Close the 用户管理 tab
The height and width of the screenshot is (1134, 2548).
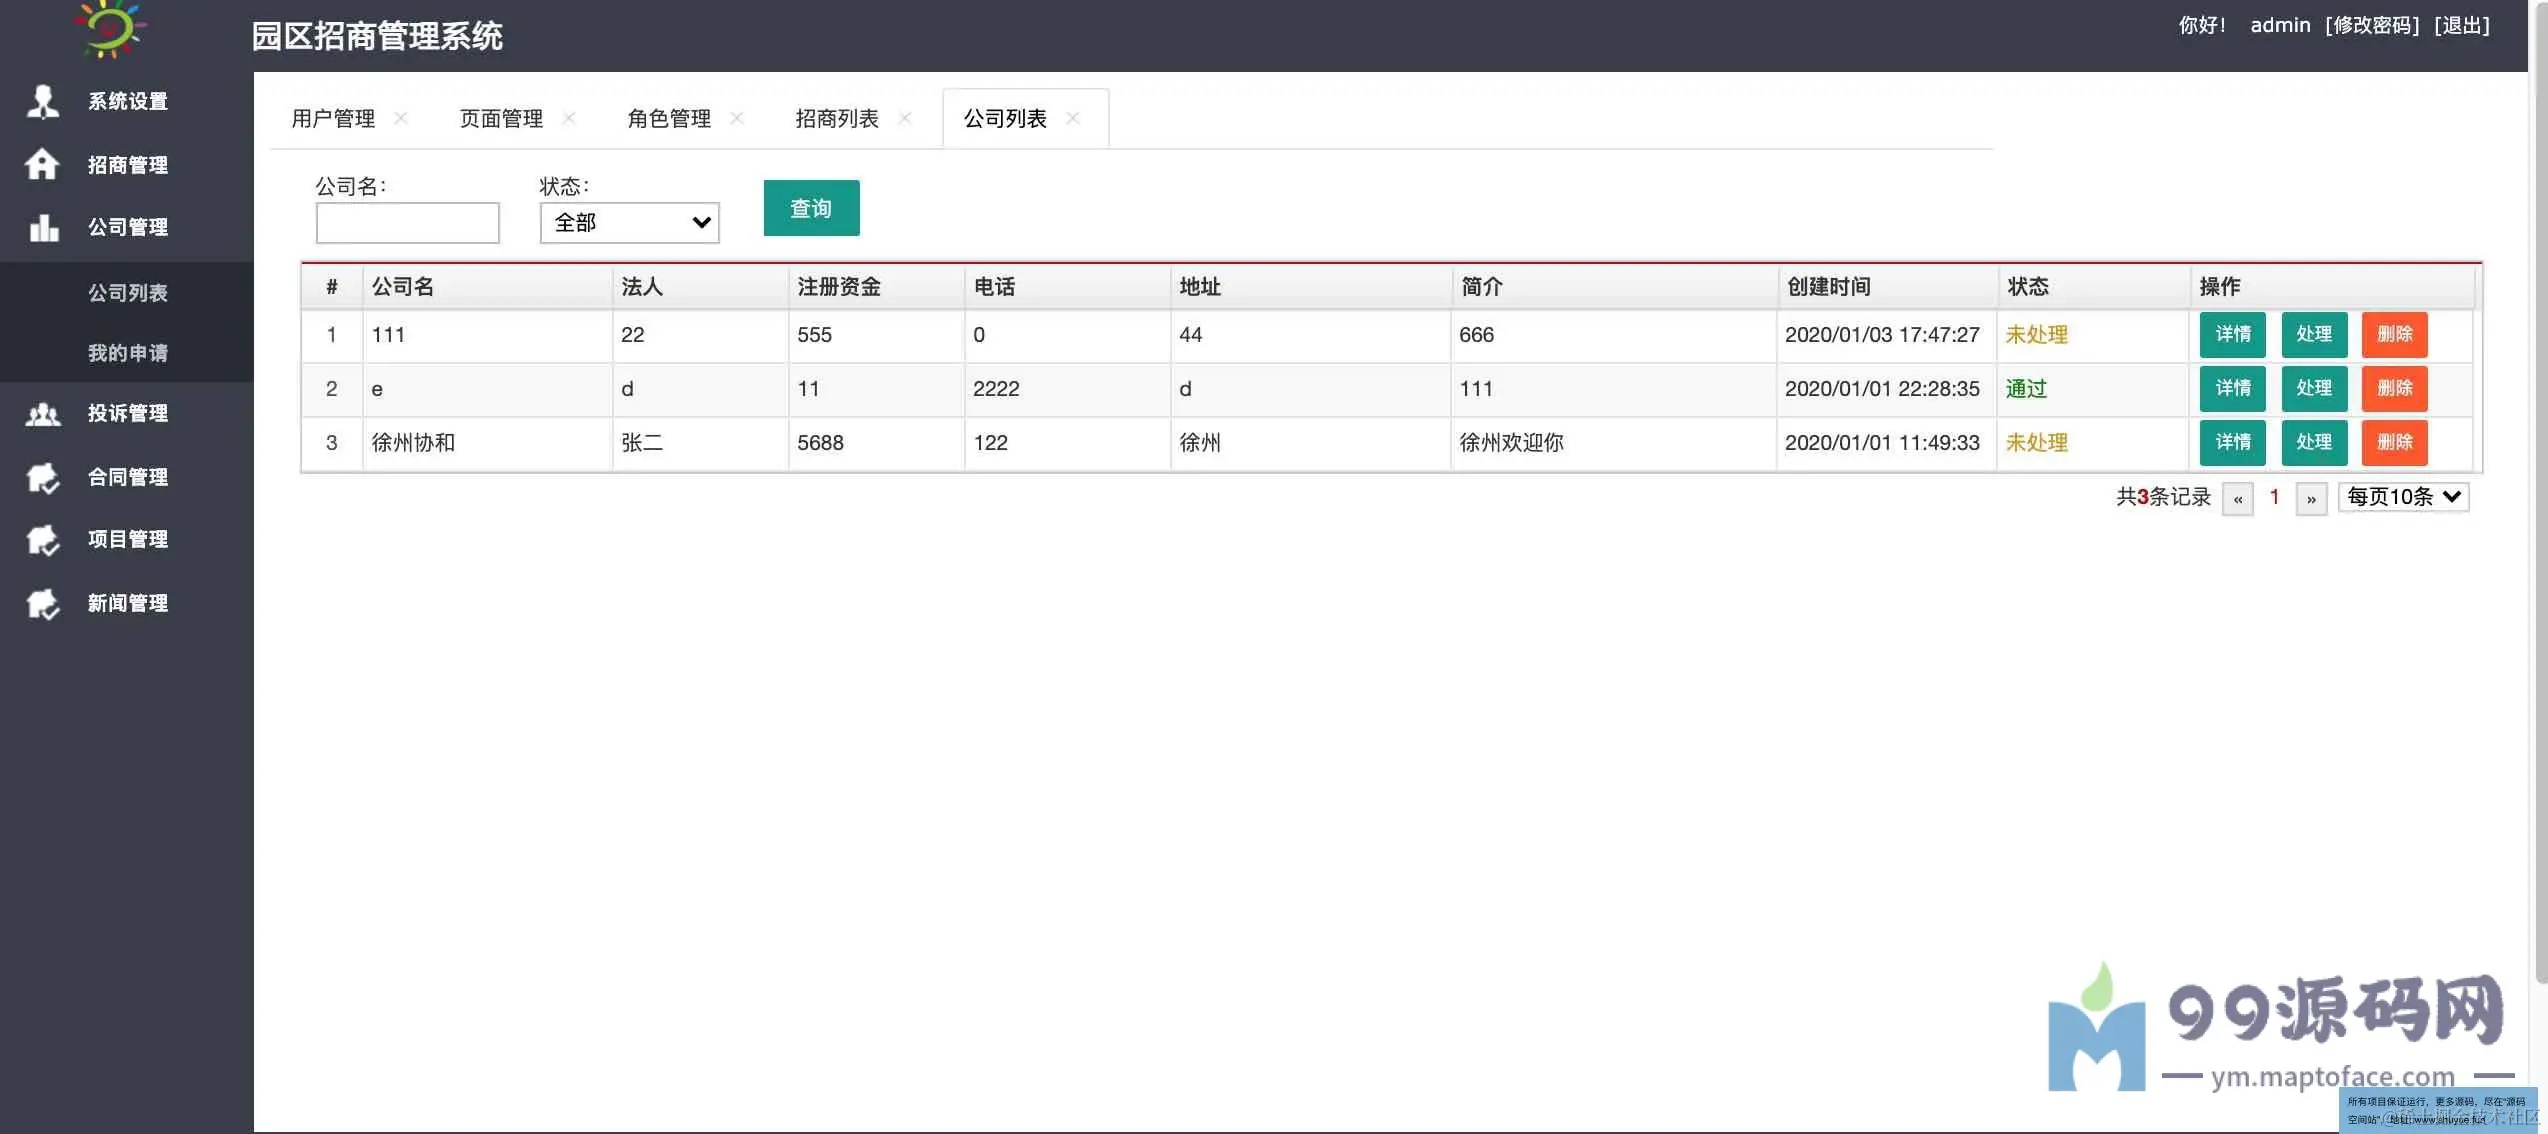point(401,118)
